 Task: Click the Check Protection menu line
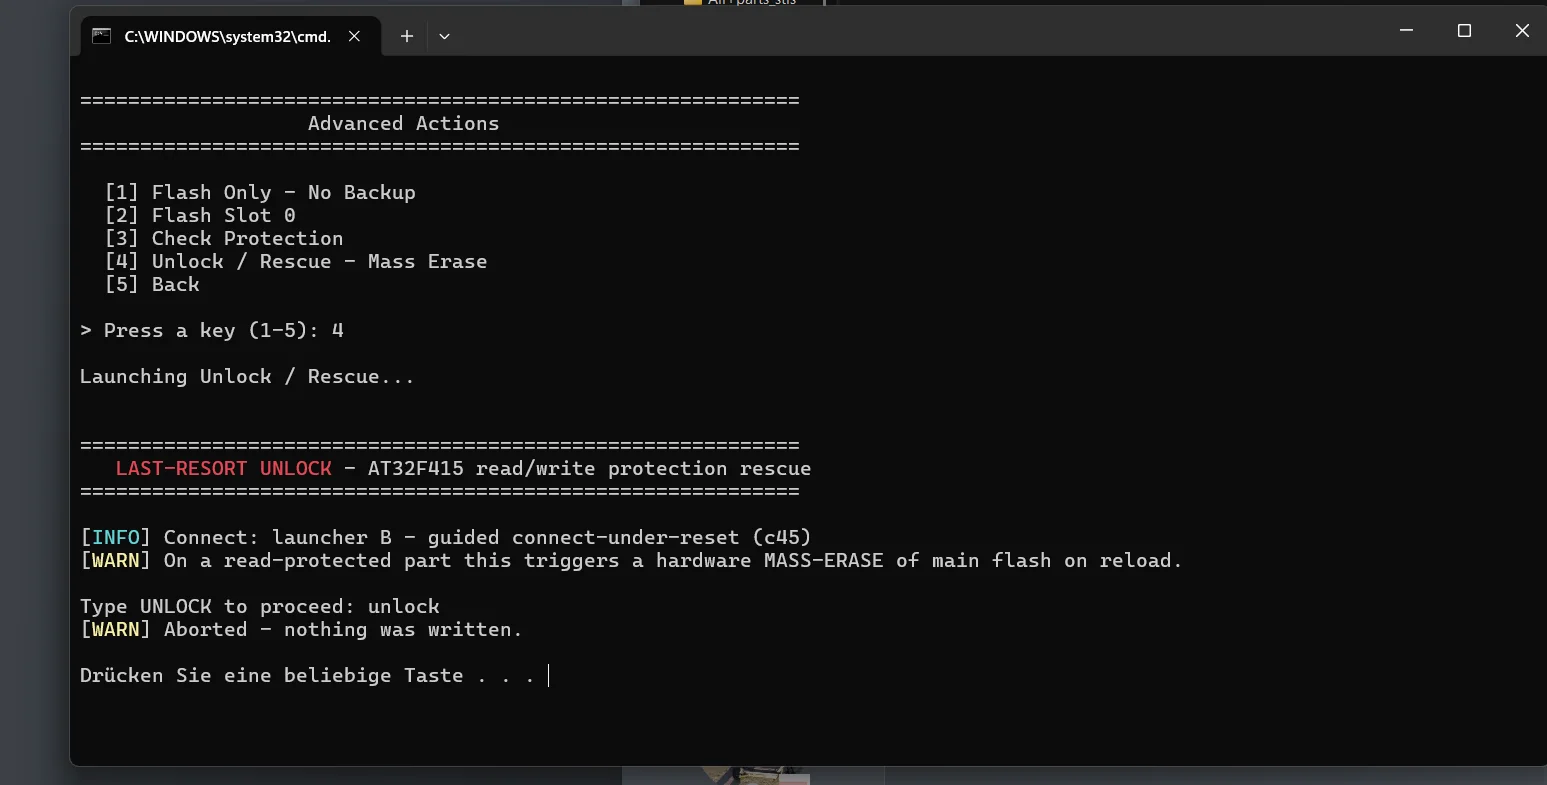(224, 238)
